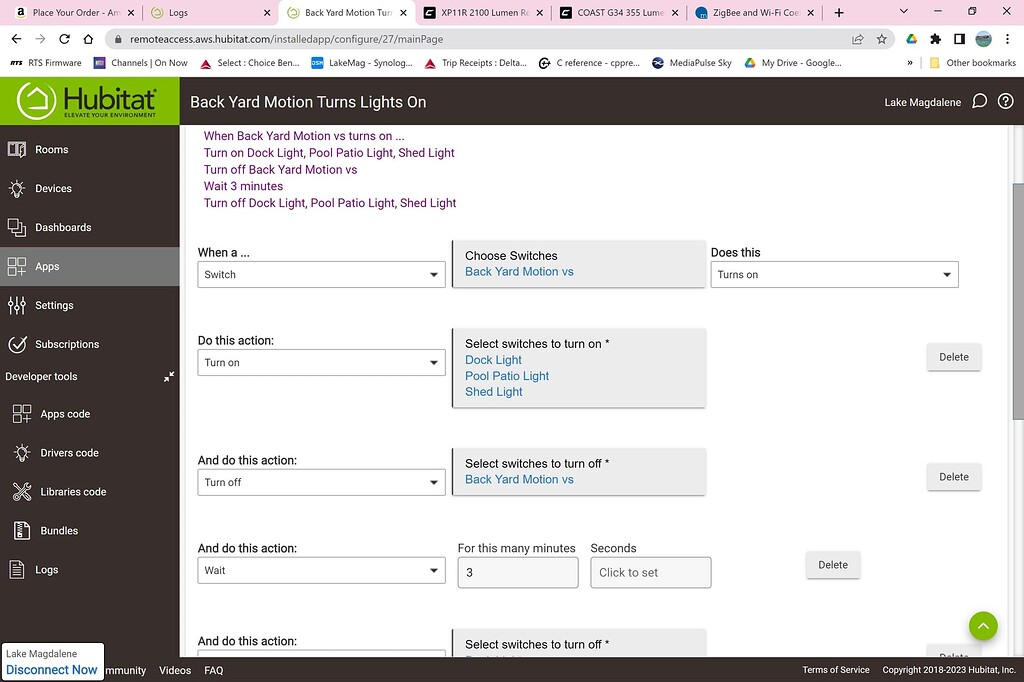This screenshot has width=1024, height=682.
Task: Click the Seconds 'Click to set' field
Action: 650,573
